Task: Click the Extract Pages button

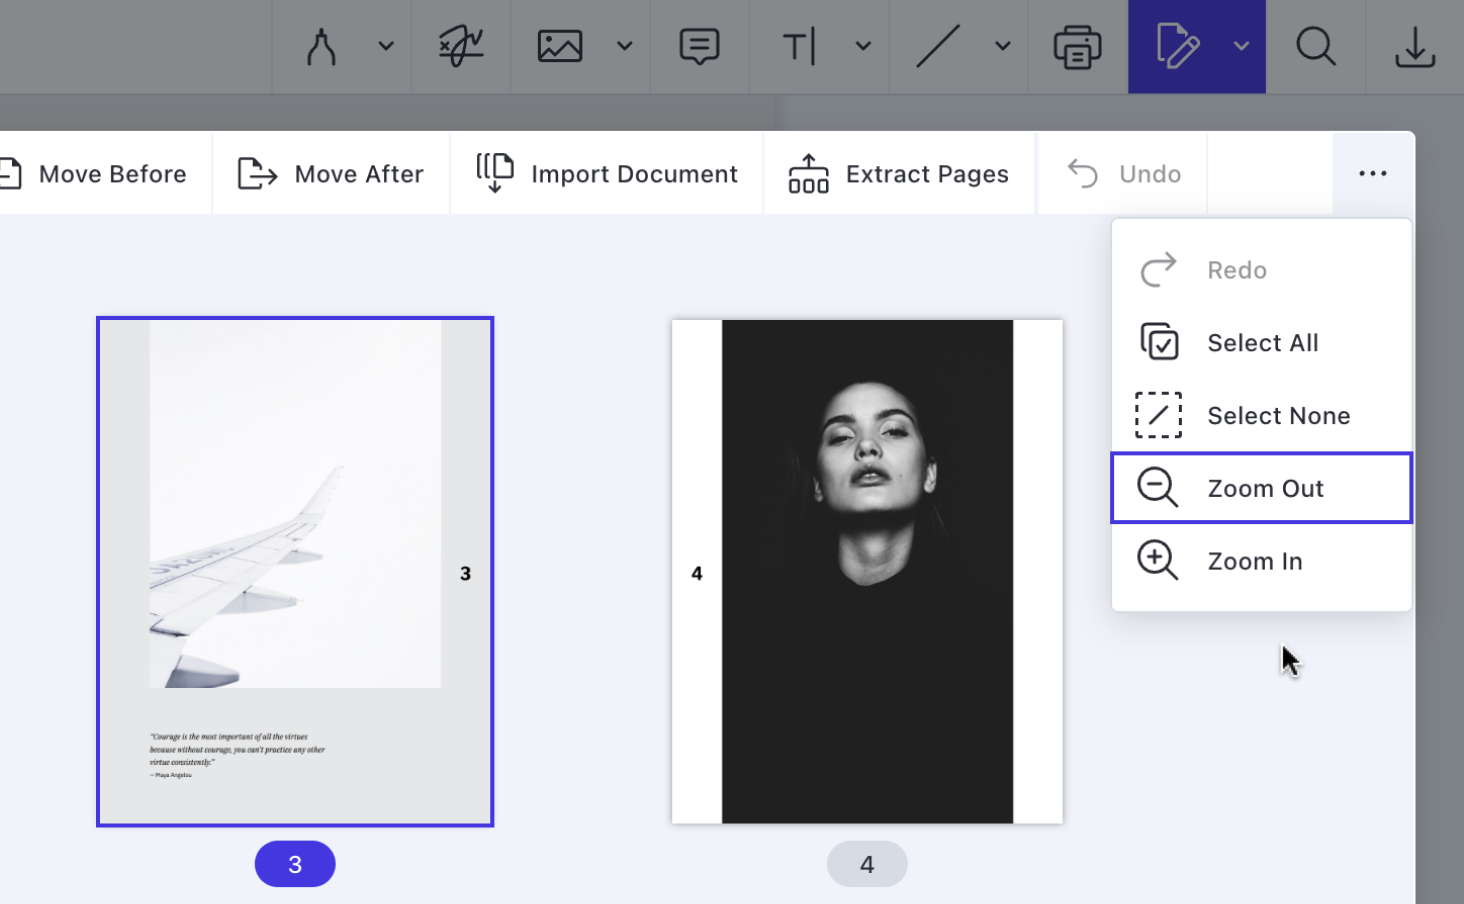Action: point(899,174)
